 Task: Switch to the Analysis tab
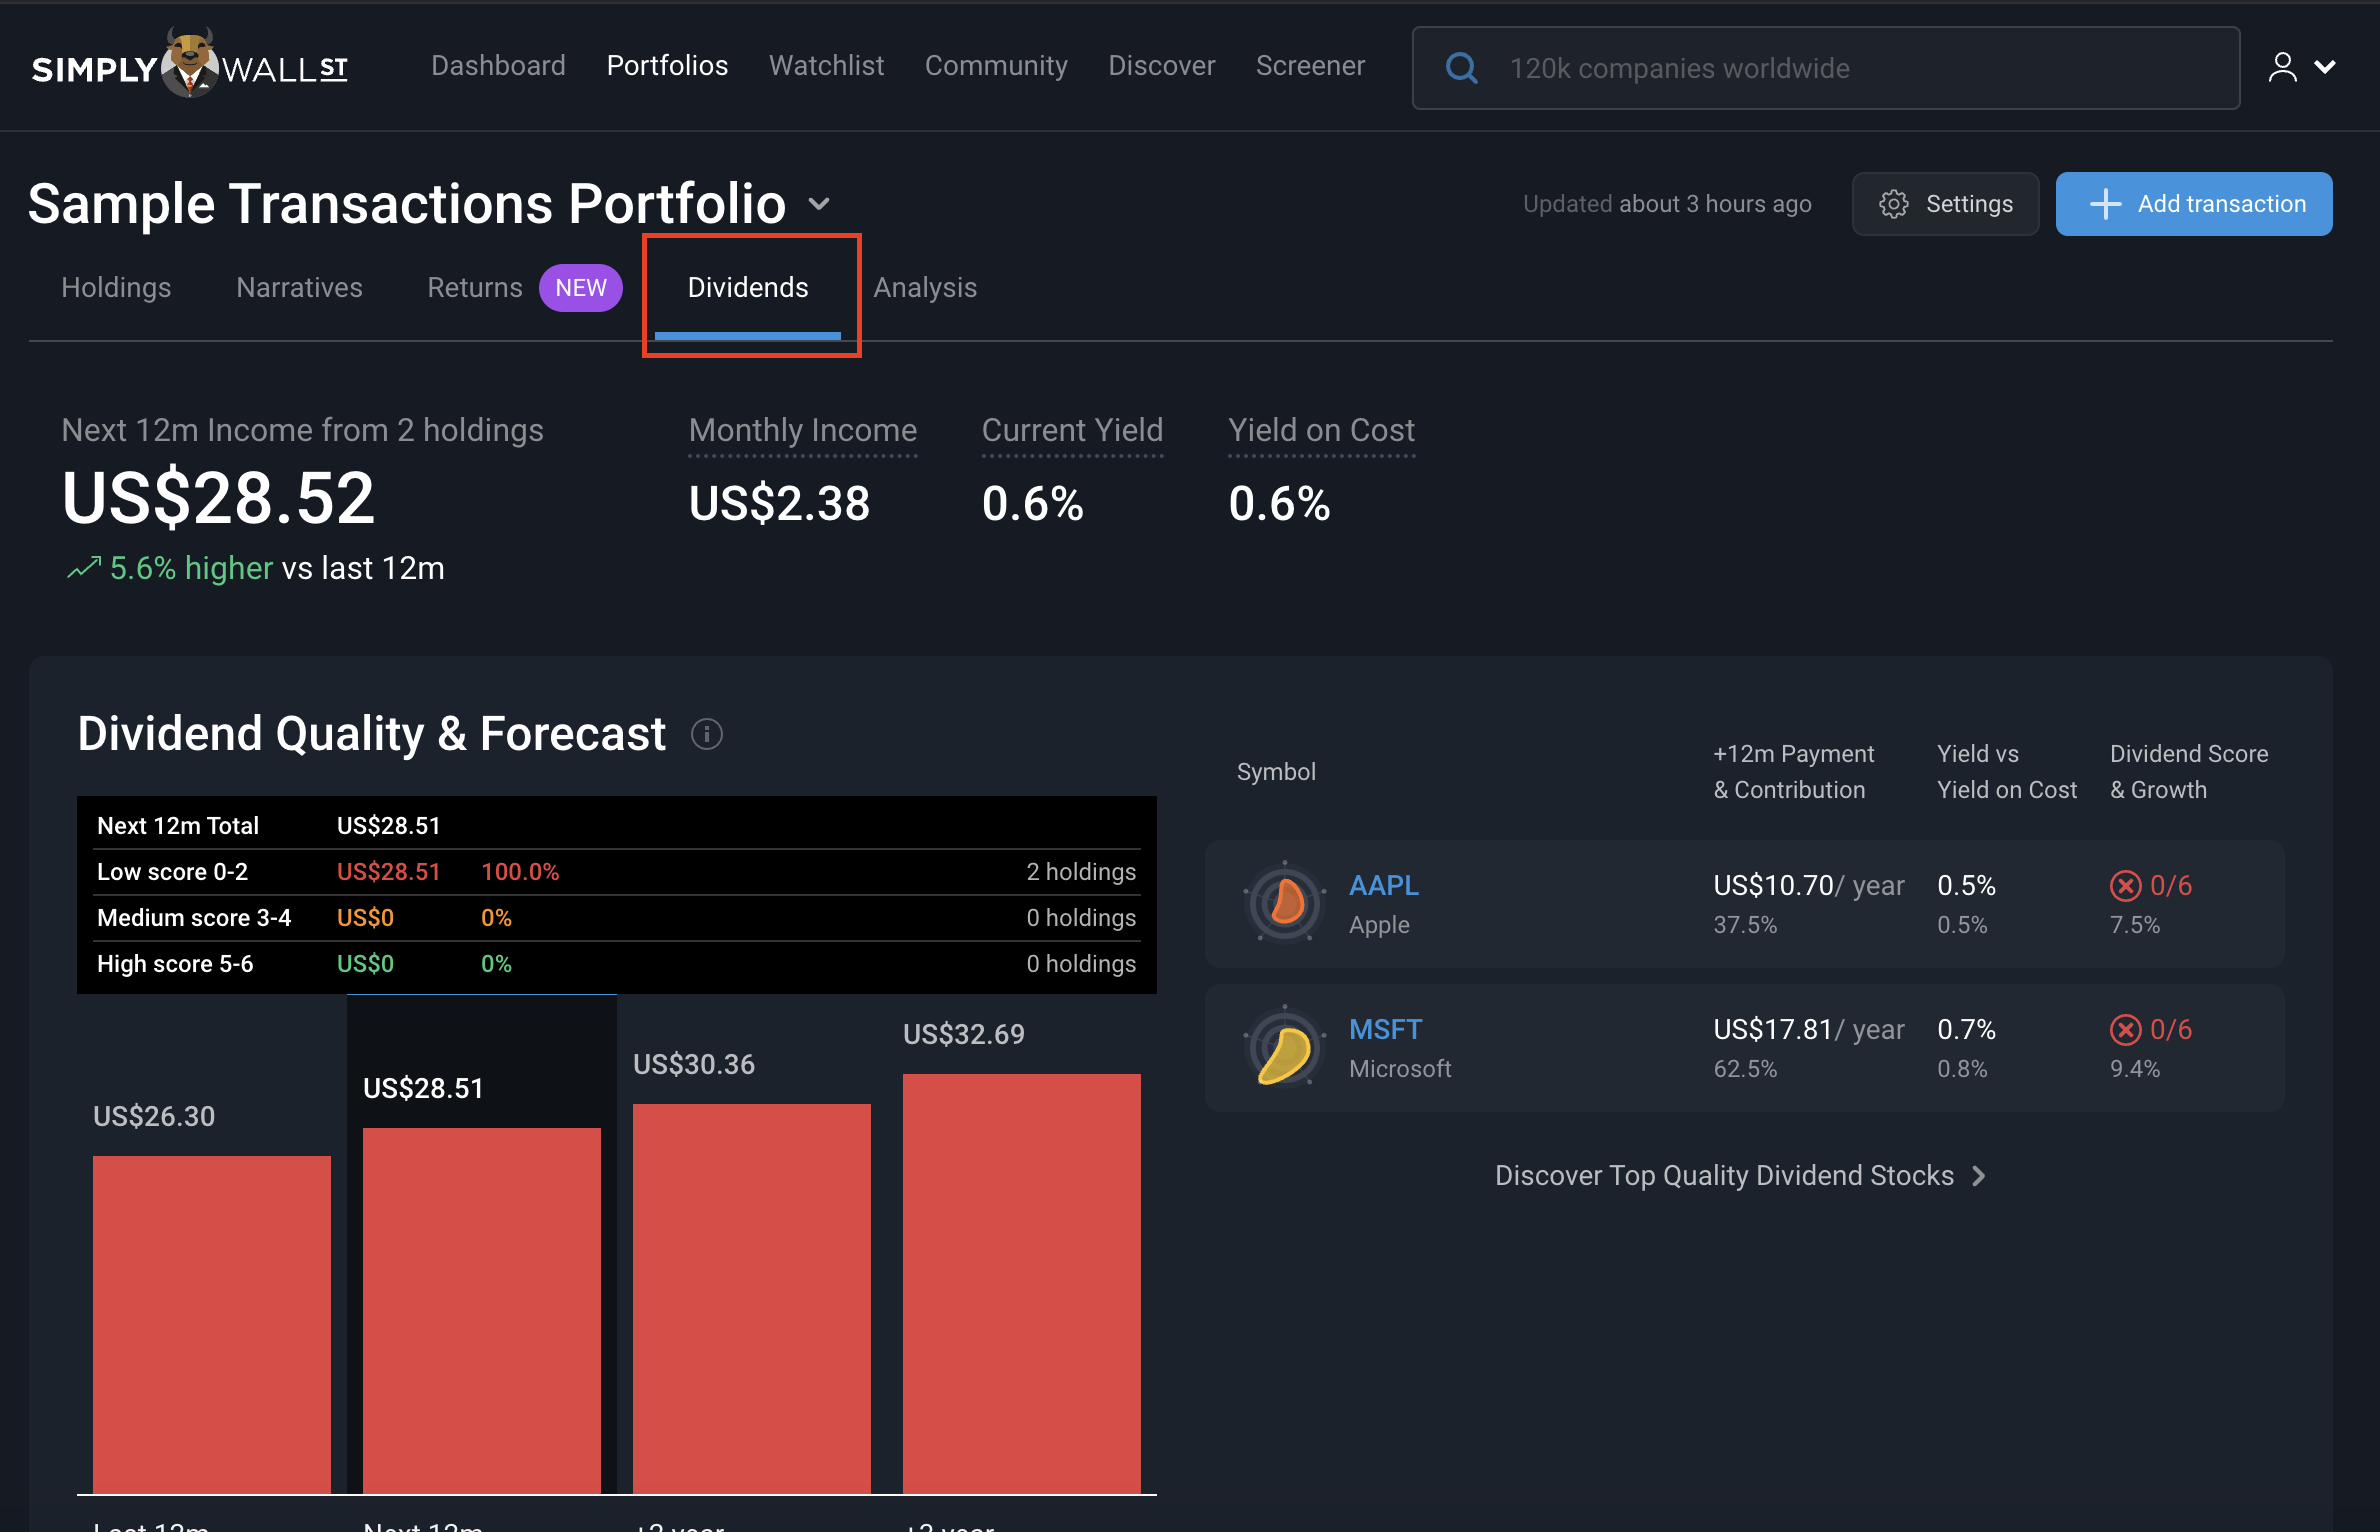click(x=925, y=288)
